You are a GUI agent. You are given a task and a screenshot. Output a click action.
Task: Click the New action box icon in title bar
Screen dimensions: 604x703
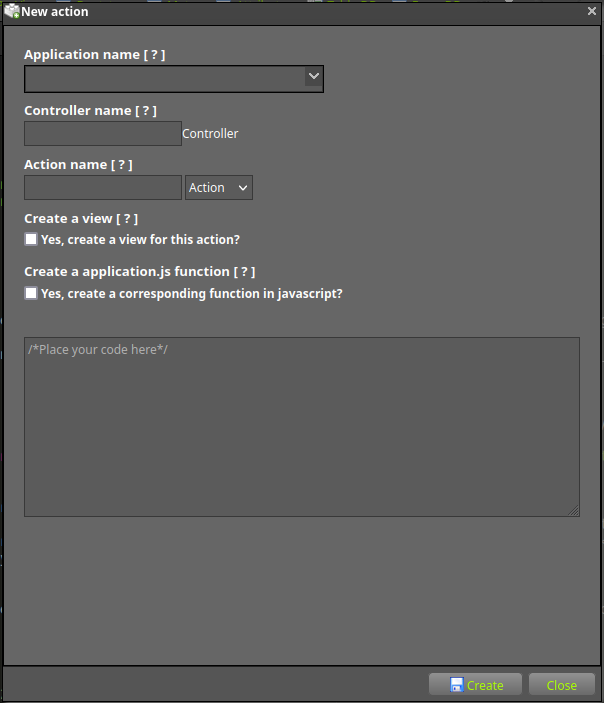[x=12, y=11]
